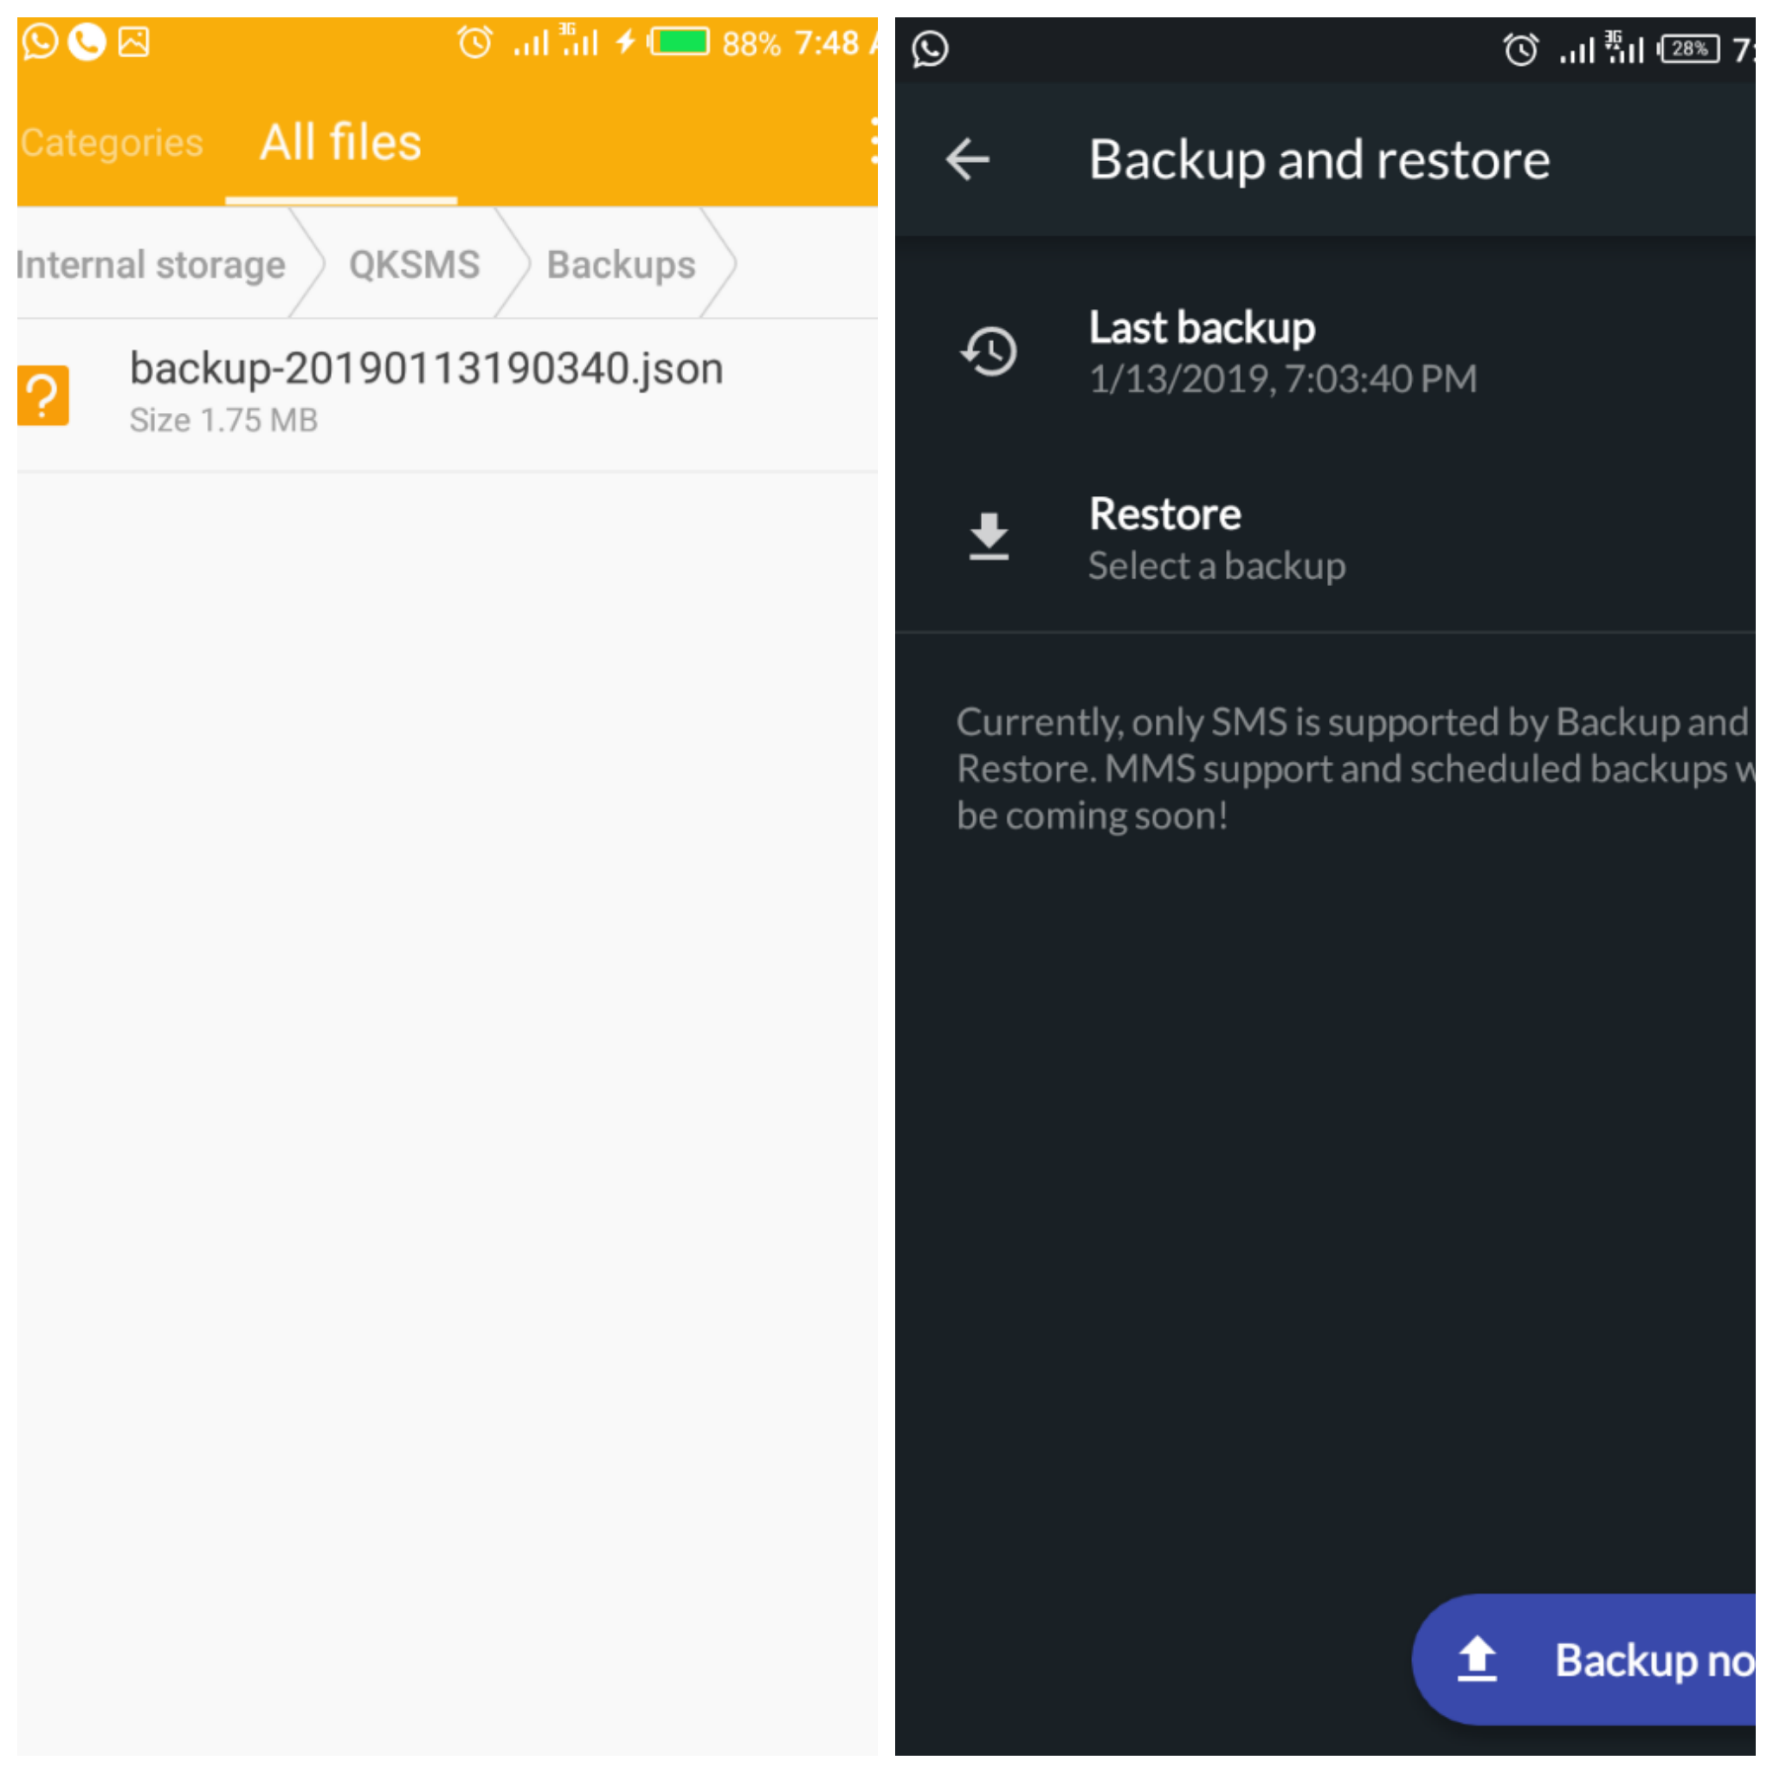Tap WhatsApp icon in dark status bar
This screenshot has height=1773, width=1773.
click(x=930, y=49)
